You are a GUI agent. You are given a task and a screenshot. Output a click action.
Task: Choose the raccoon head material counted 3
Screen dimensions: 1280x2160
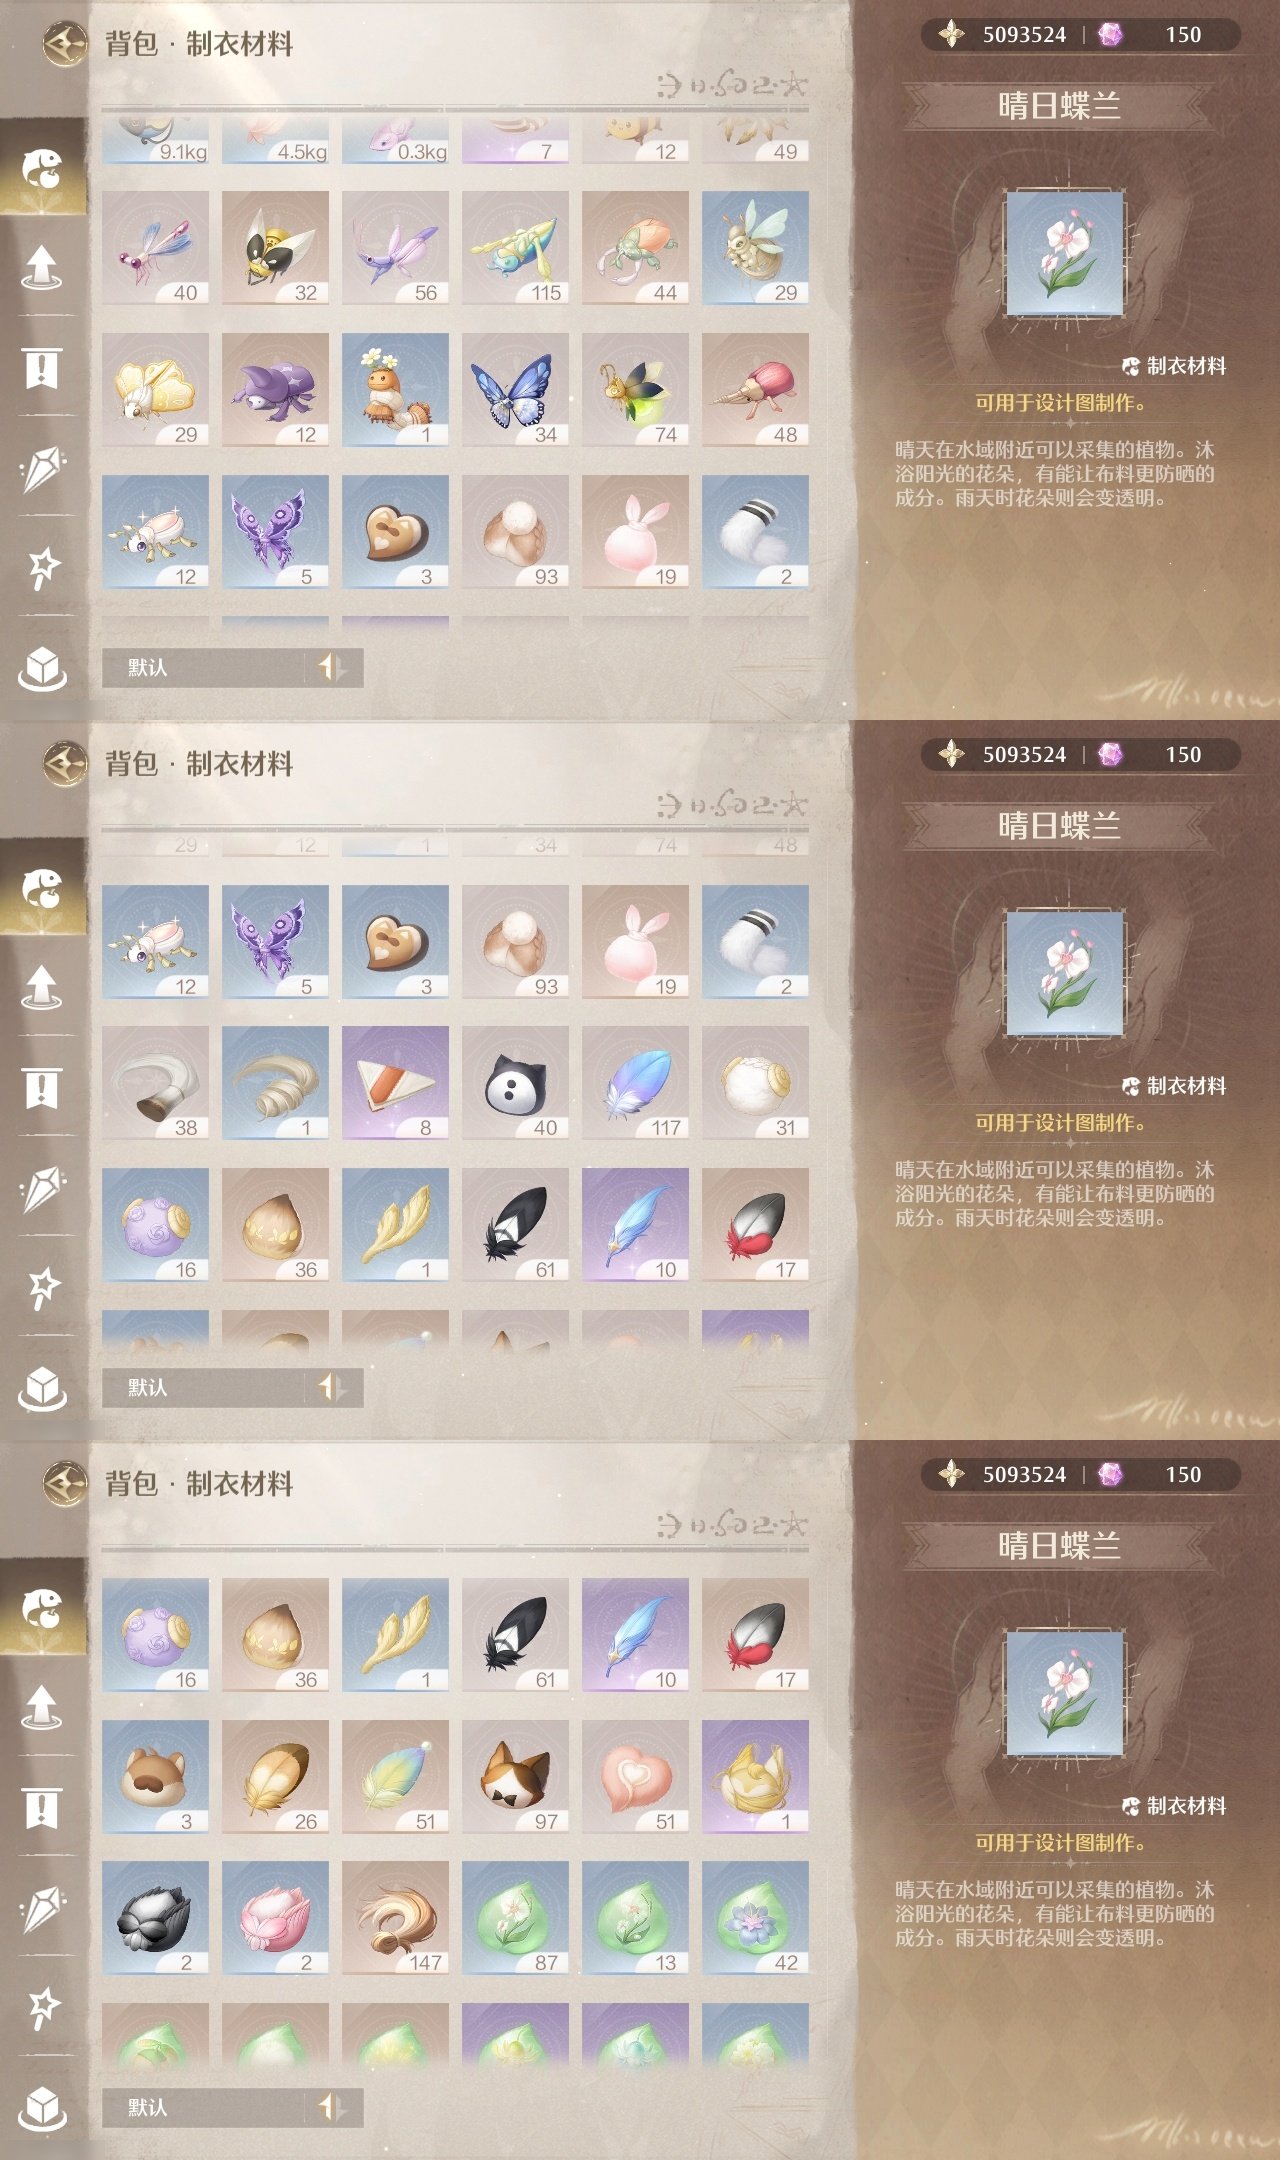click(x=155, y=1777)
